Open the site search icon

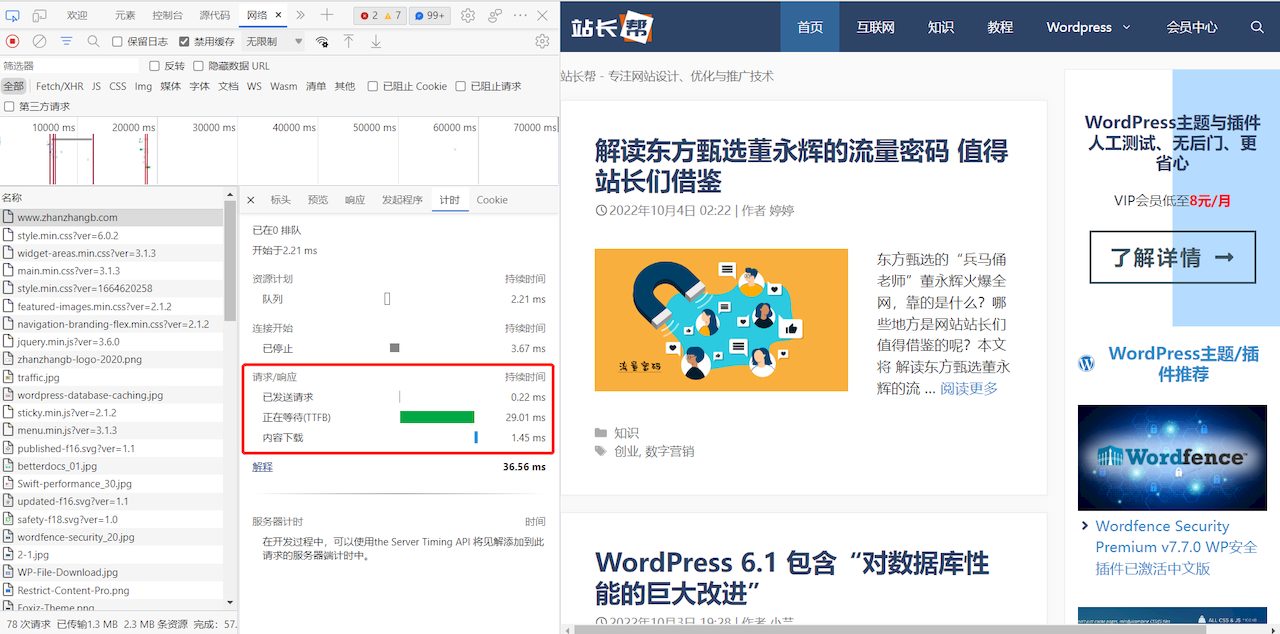[1256, 27]
